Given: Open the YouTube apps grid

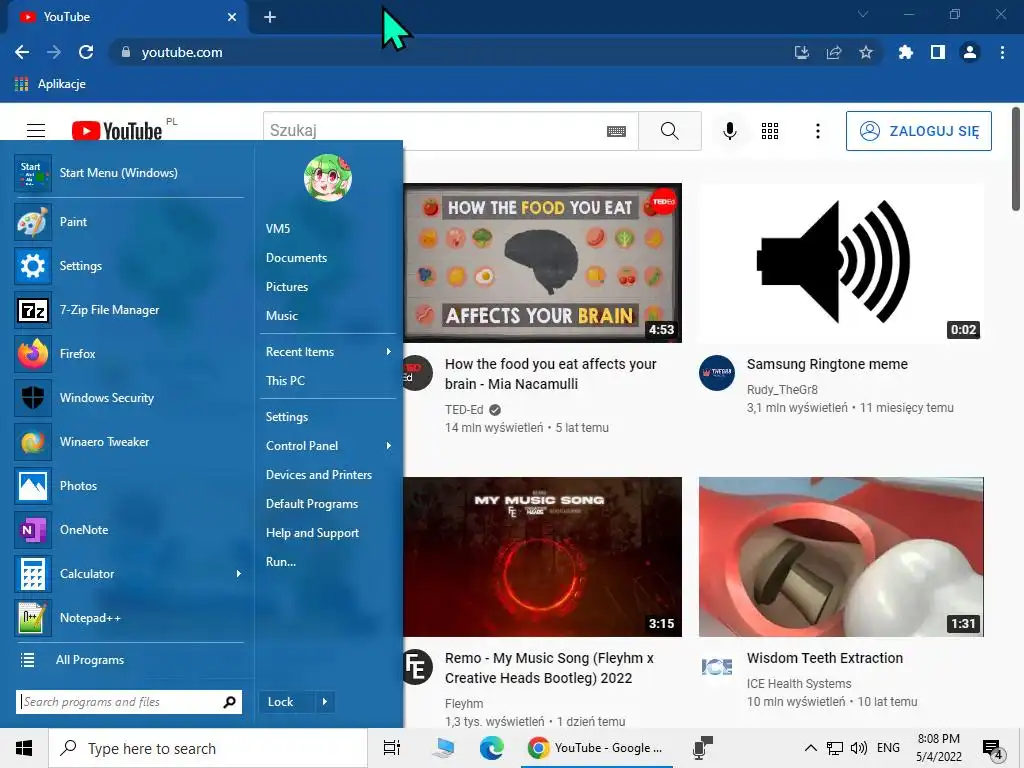Looking at the screenshot, I should coord(770,131).
